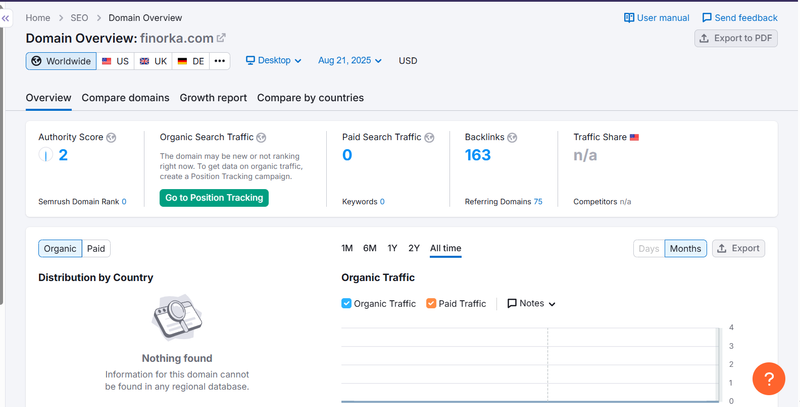The image size is (800, 407).
Task: Open the Compare domains tab
Action: point(126,98)
